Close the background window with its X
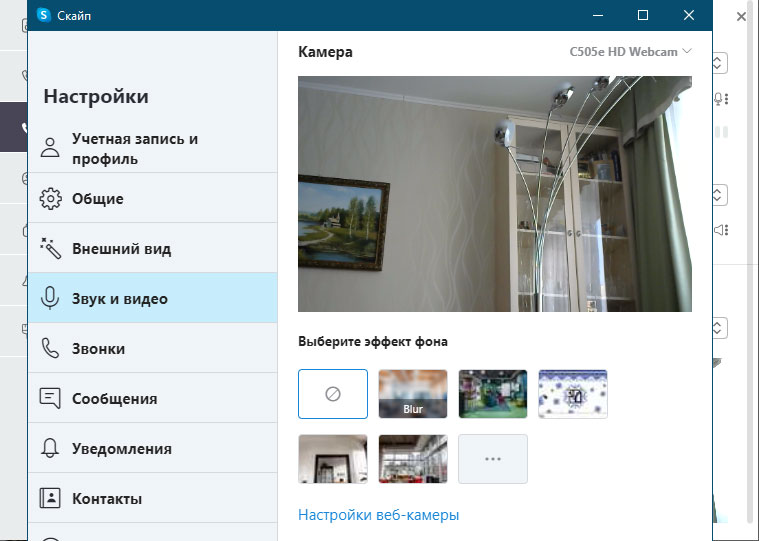The height and width of the screenshot is (541, 759). coord(741,17)
